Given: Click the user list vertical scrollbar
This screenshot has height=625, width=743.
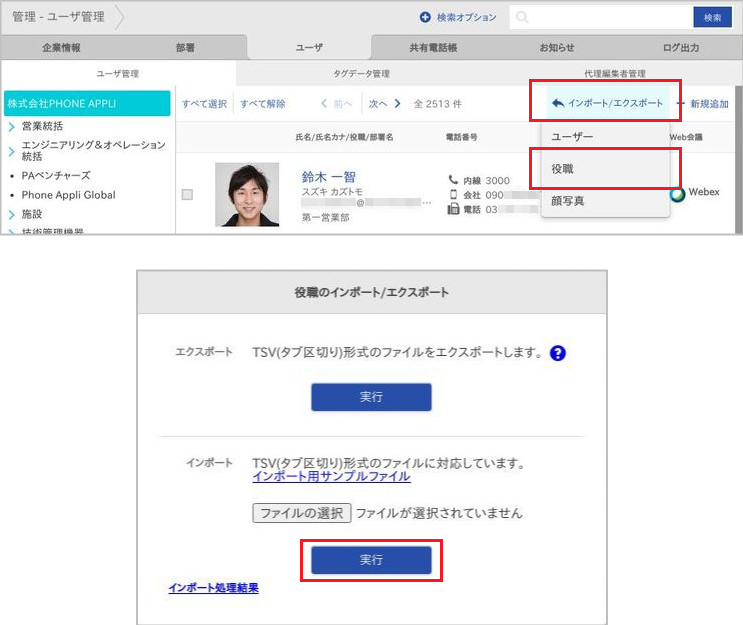Looking at the screenshot, I should pos(738,159).
